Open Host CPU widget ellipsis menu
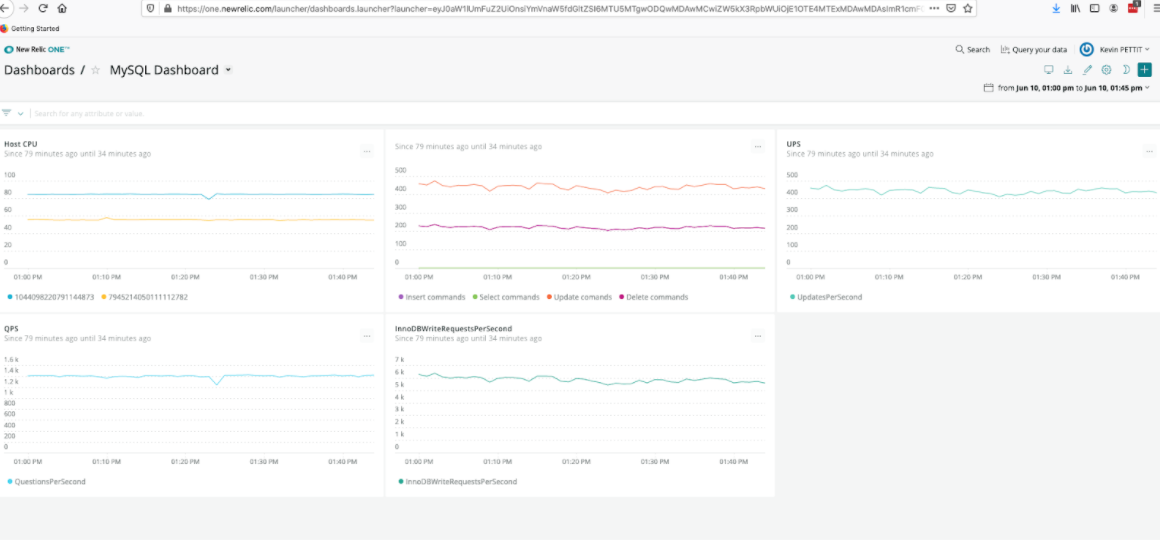1160x540 pixels. click(x=367, y=150)
